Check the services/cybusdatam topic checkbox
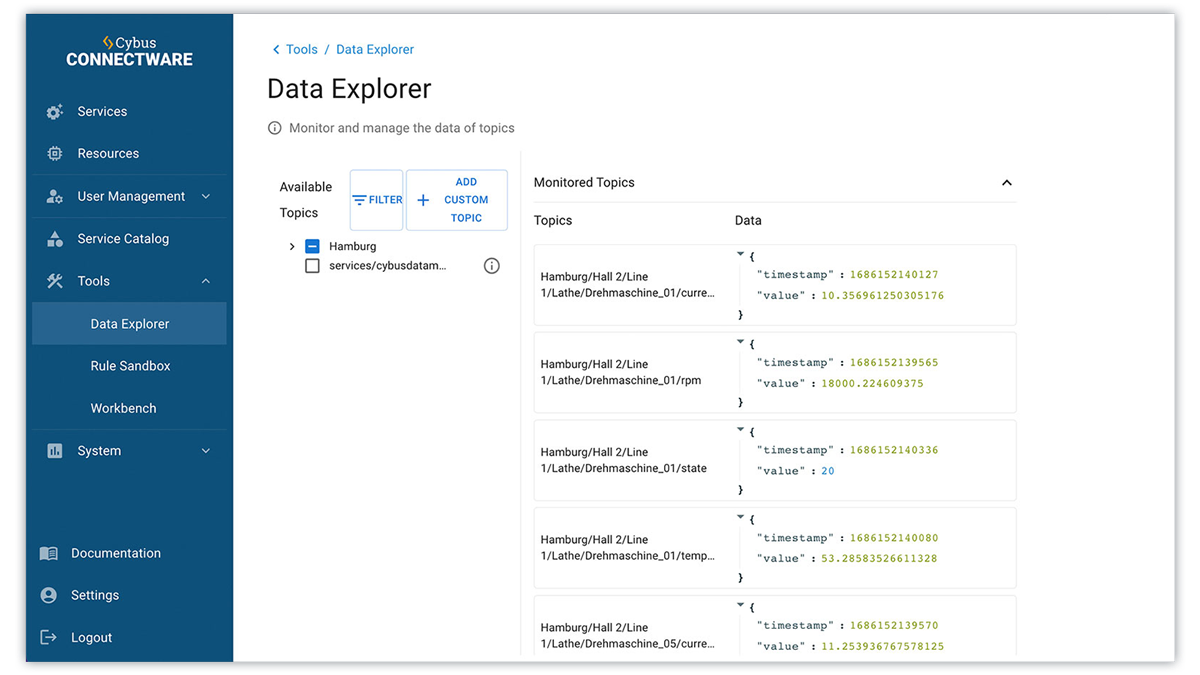1200x675 pixels. [312, 266]
